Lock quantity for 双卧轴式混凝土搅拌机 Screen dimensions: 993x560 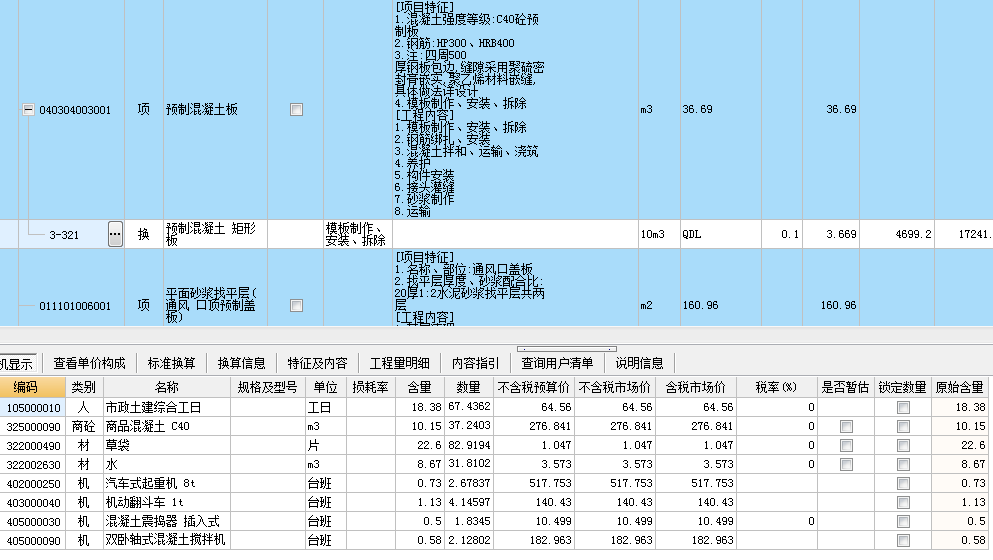pyautogui.click(x=903, y=540)
